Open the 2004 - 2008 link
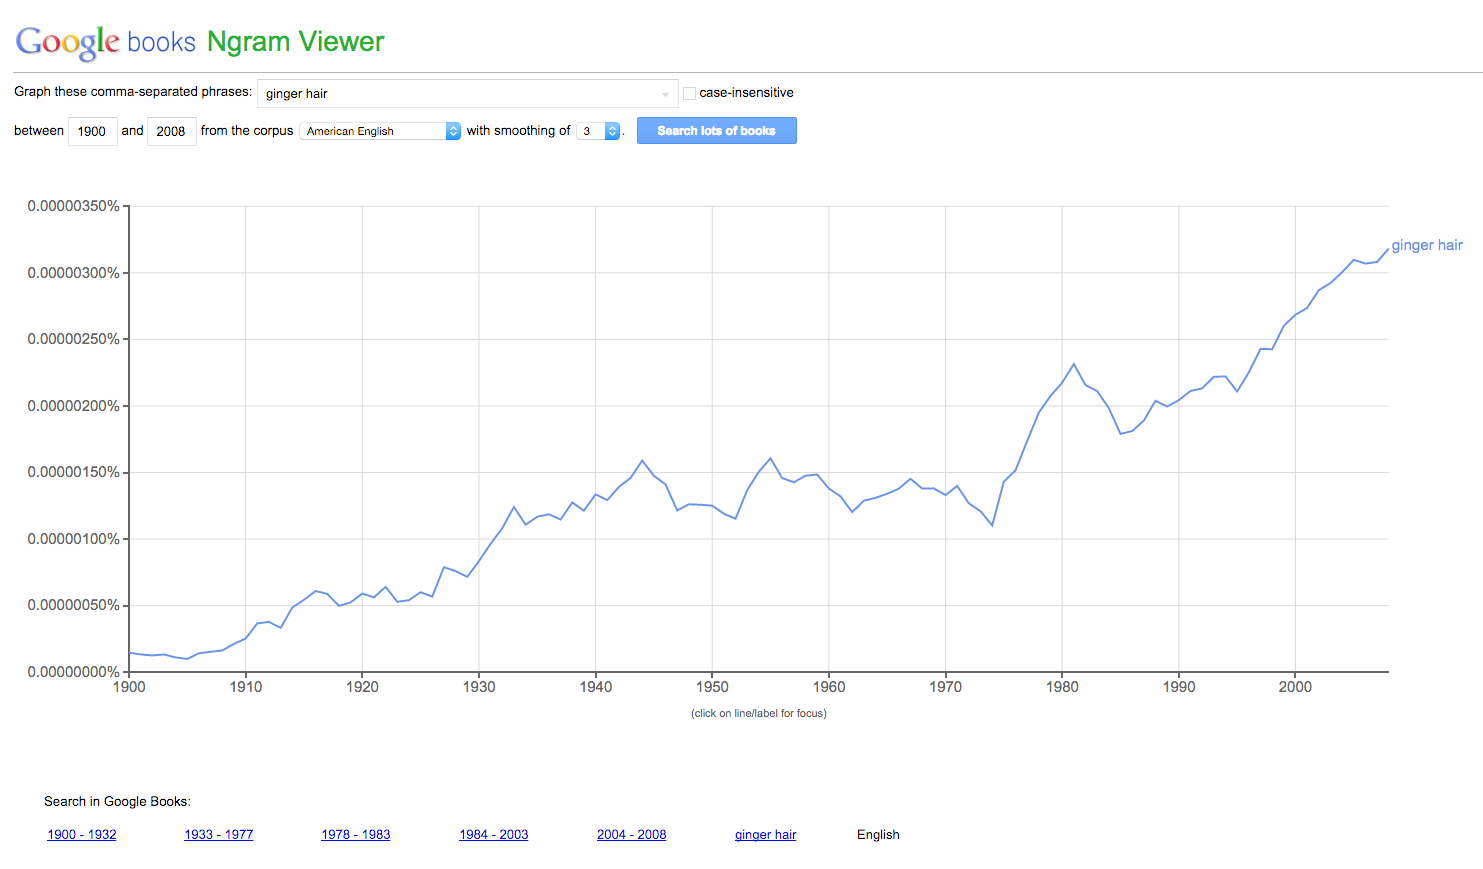 (x=631, y=834)
